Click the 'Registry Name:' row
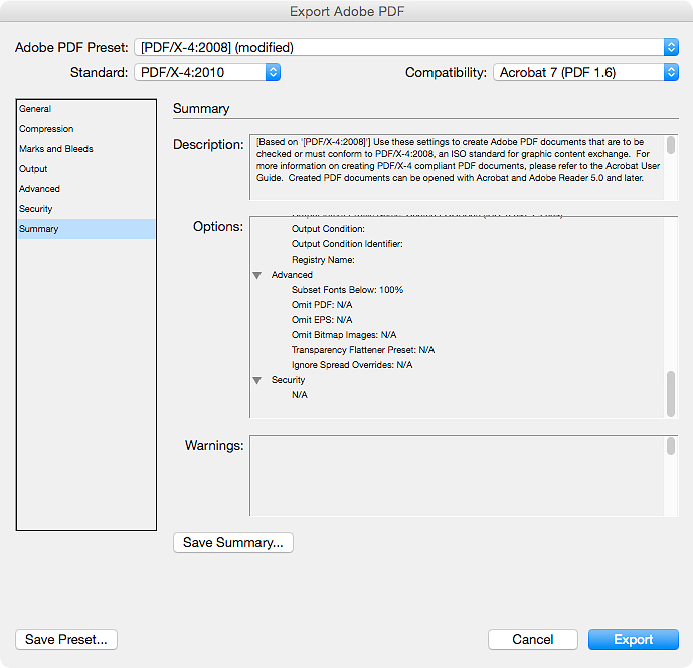The image size is (693, 668). [x=323, y=260]
